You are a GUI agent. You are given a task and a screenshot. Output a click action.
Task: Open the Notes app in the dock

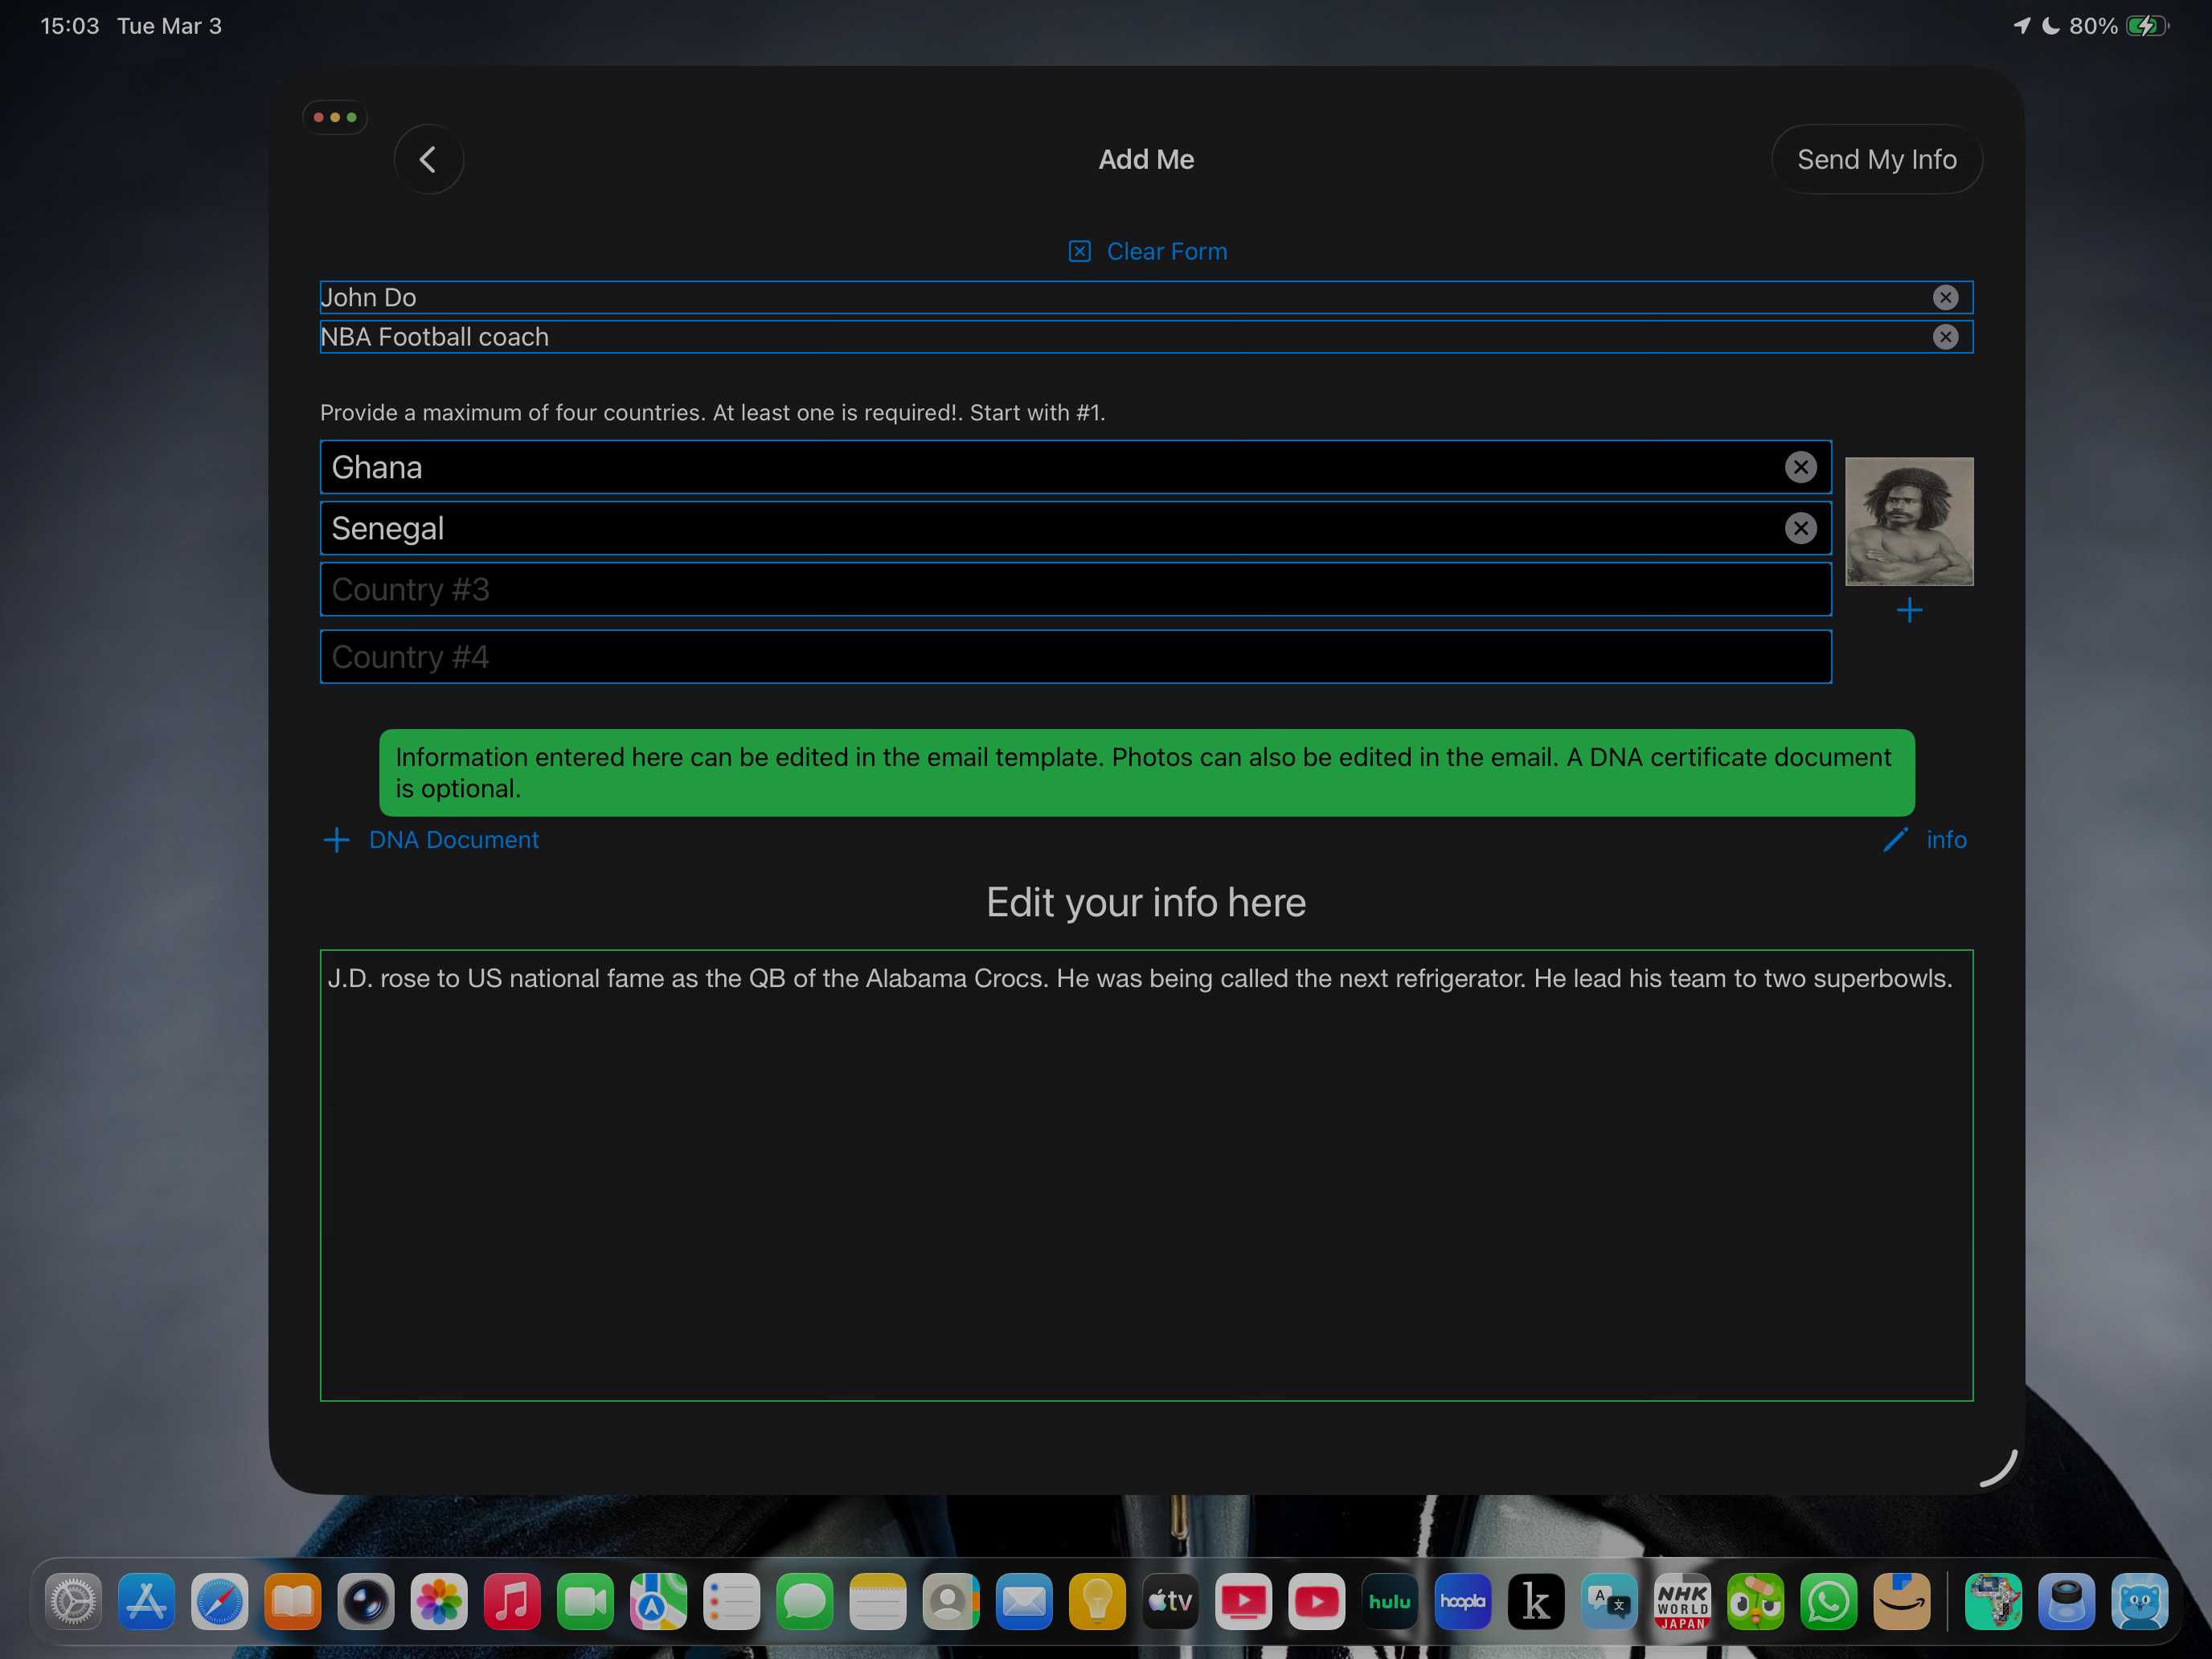click(877, 1602)
